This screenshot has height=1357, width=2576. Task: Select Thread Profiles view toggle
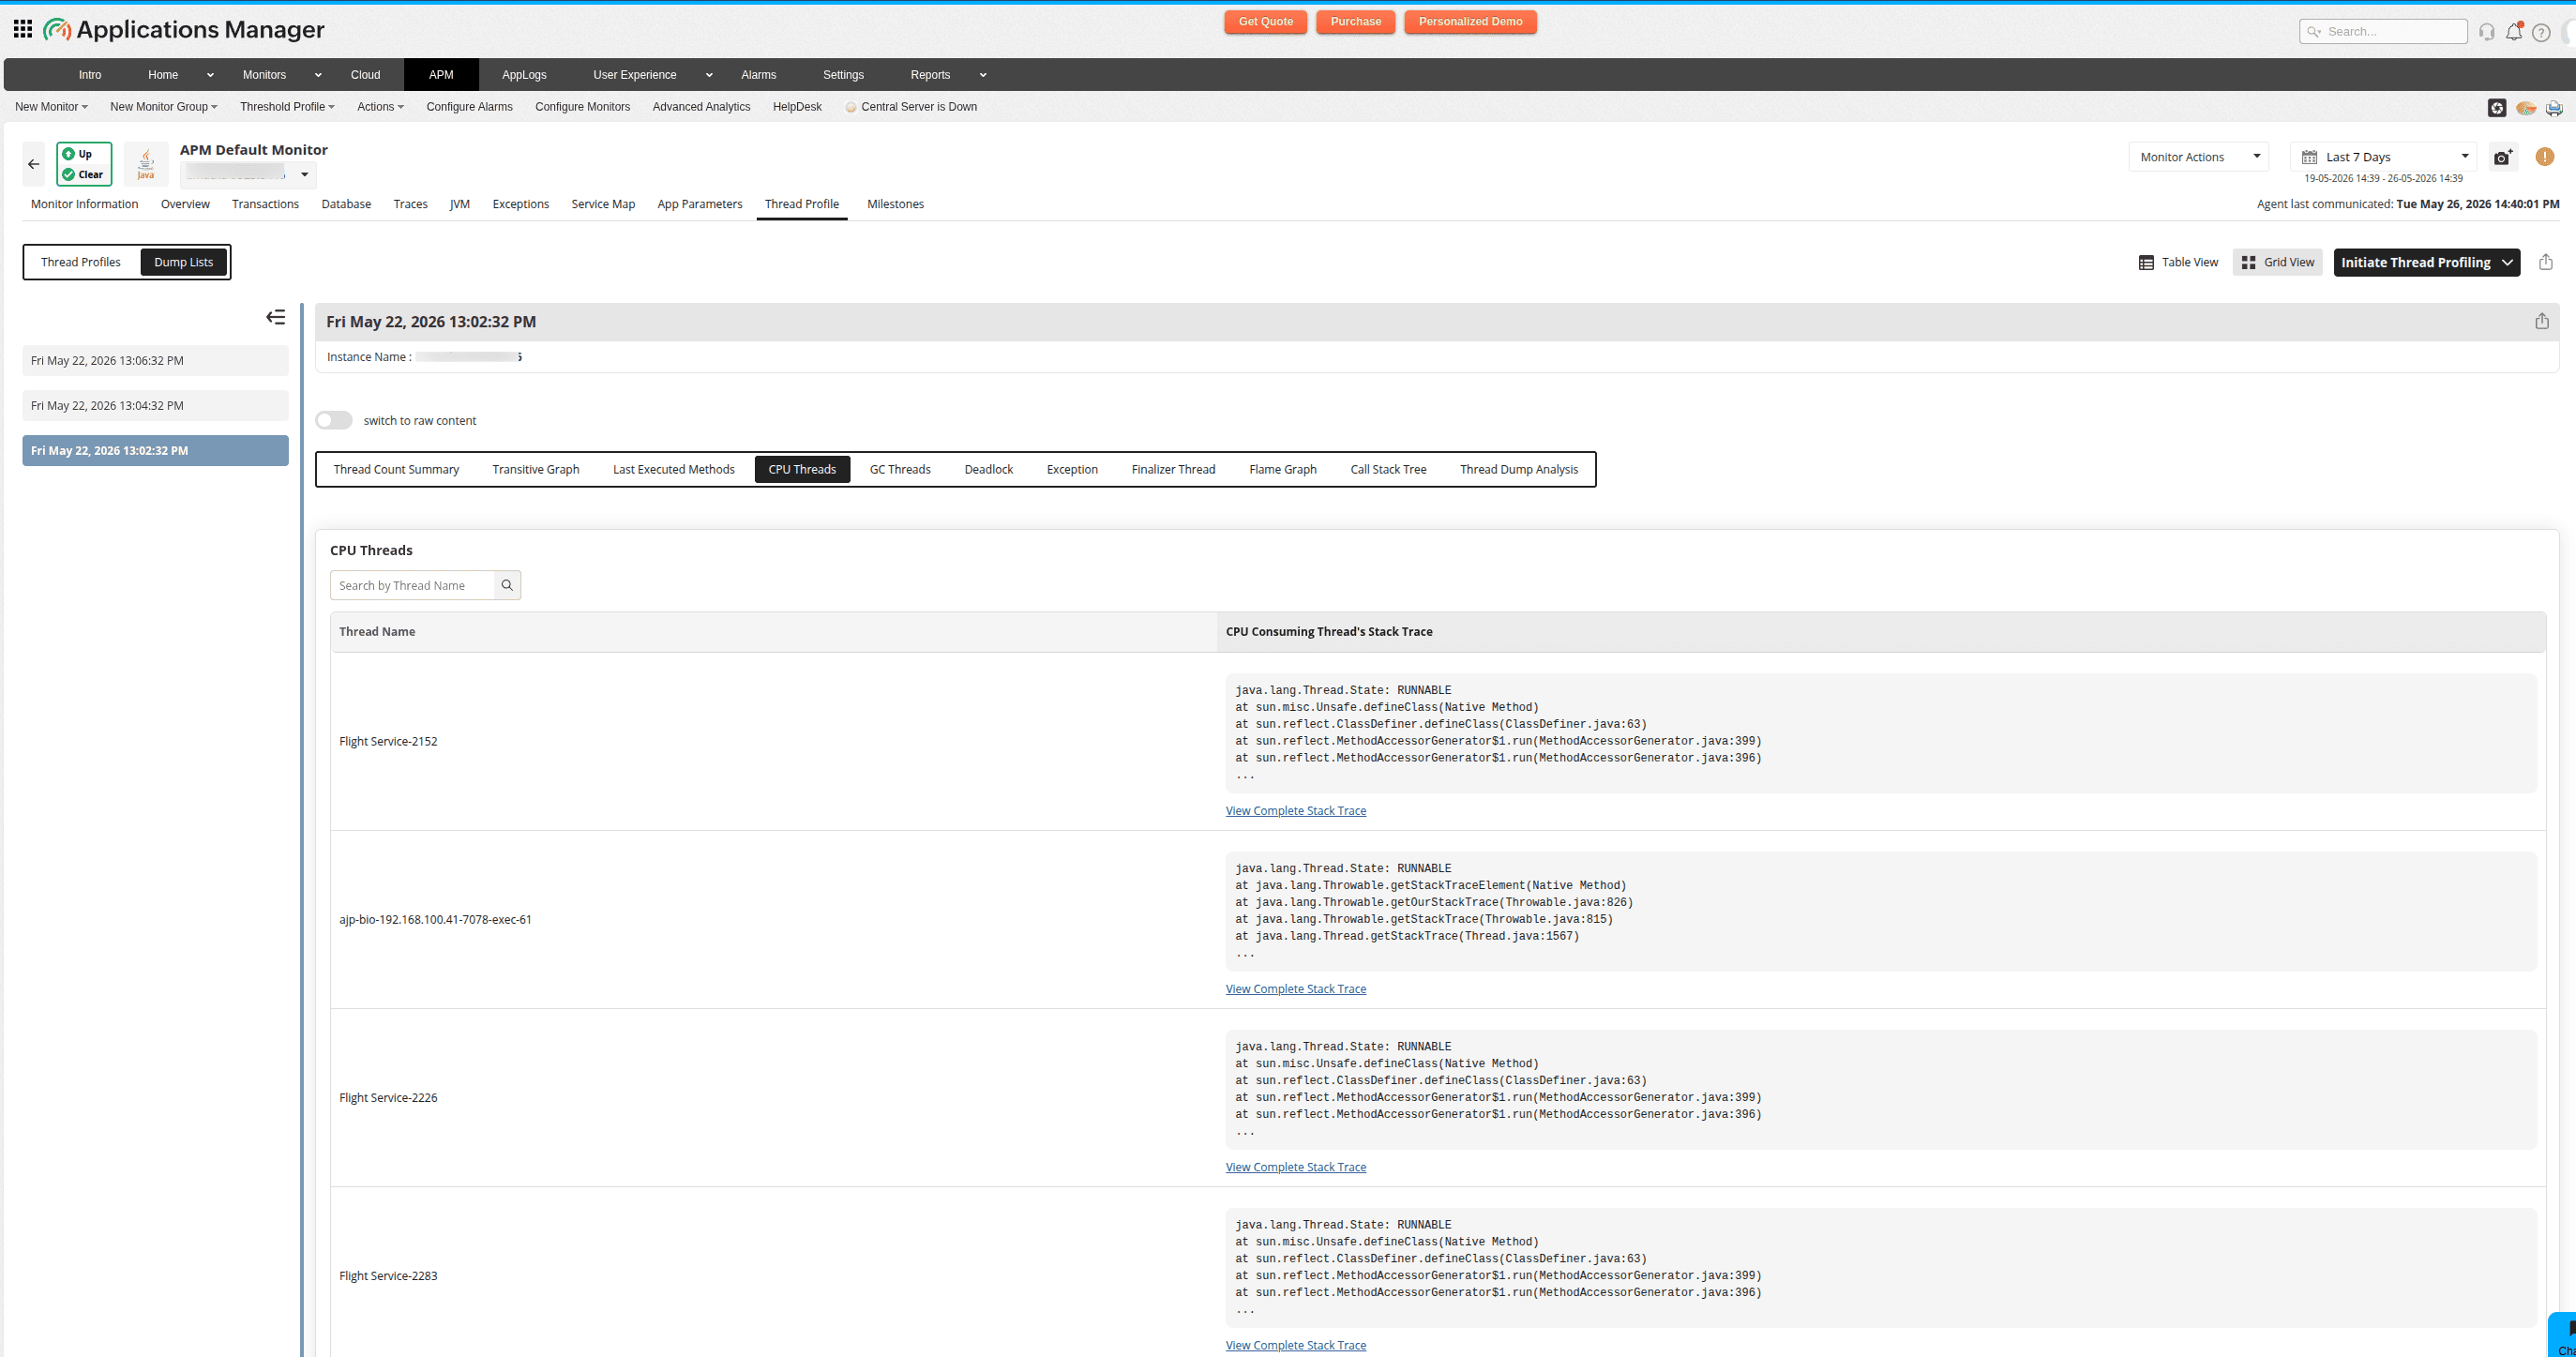point(81,262)
